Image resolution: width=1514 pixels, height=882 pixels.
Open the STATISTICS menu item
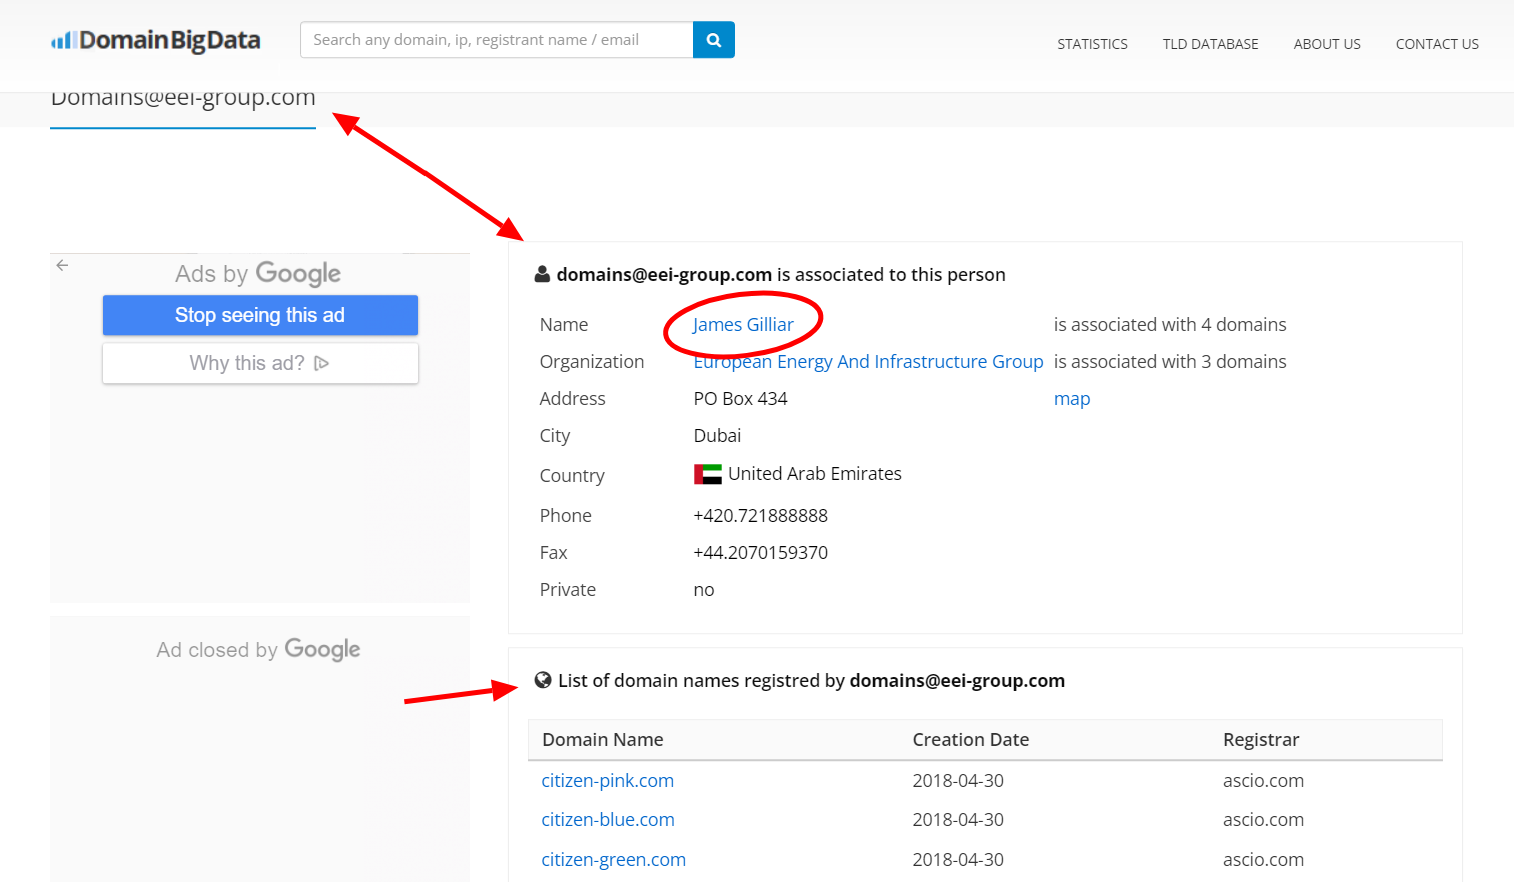[x=1092, y=44]
